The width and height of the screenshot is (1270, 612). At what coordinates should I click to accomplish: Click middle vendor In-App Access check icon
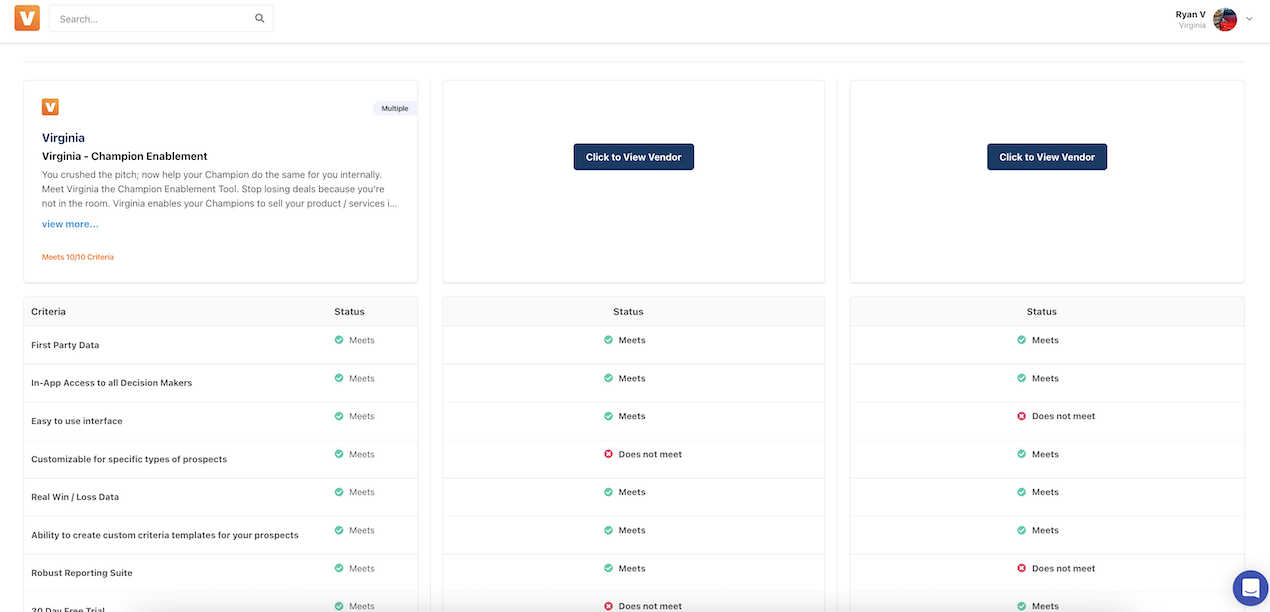[608, 378]
